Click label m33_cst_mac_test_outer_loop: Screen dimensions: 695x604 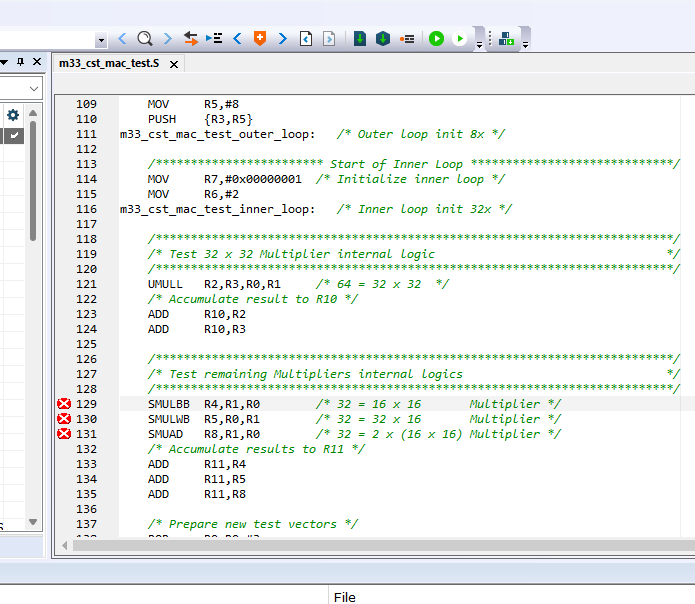217,134
